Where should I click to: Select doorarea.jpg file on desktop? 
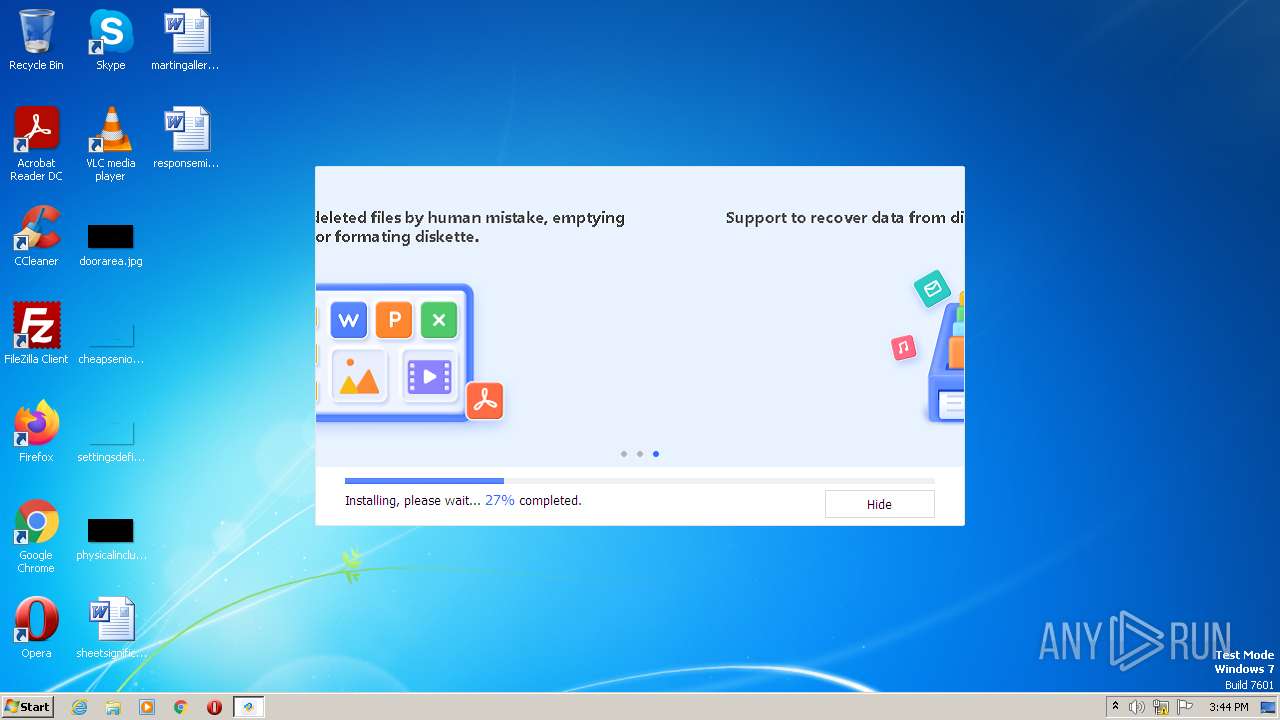(110, 245)
